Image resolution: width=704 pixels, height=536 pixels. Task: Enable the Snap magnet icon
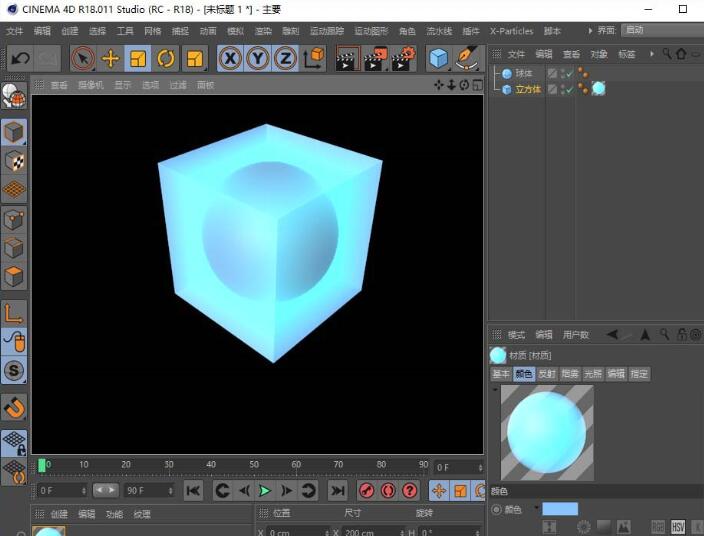tap(14, 407)
